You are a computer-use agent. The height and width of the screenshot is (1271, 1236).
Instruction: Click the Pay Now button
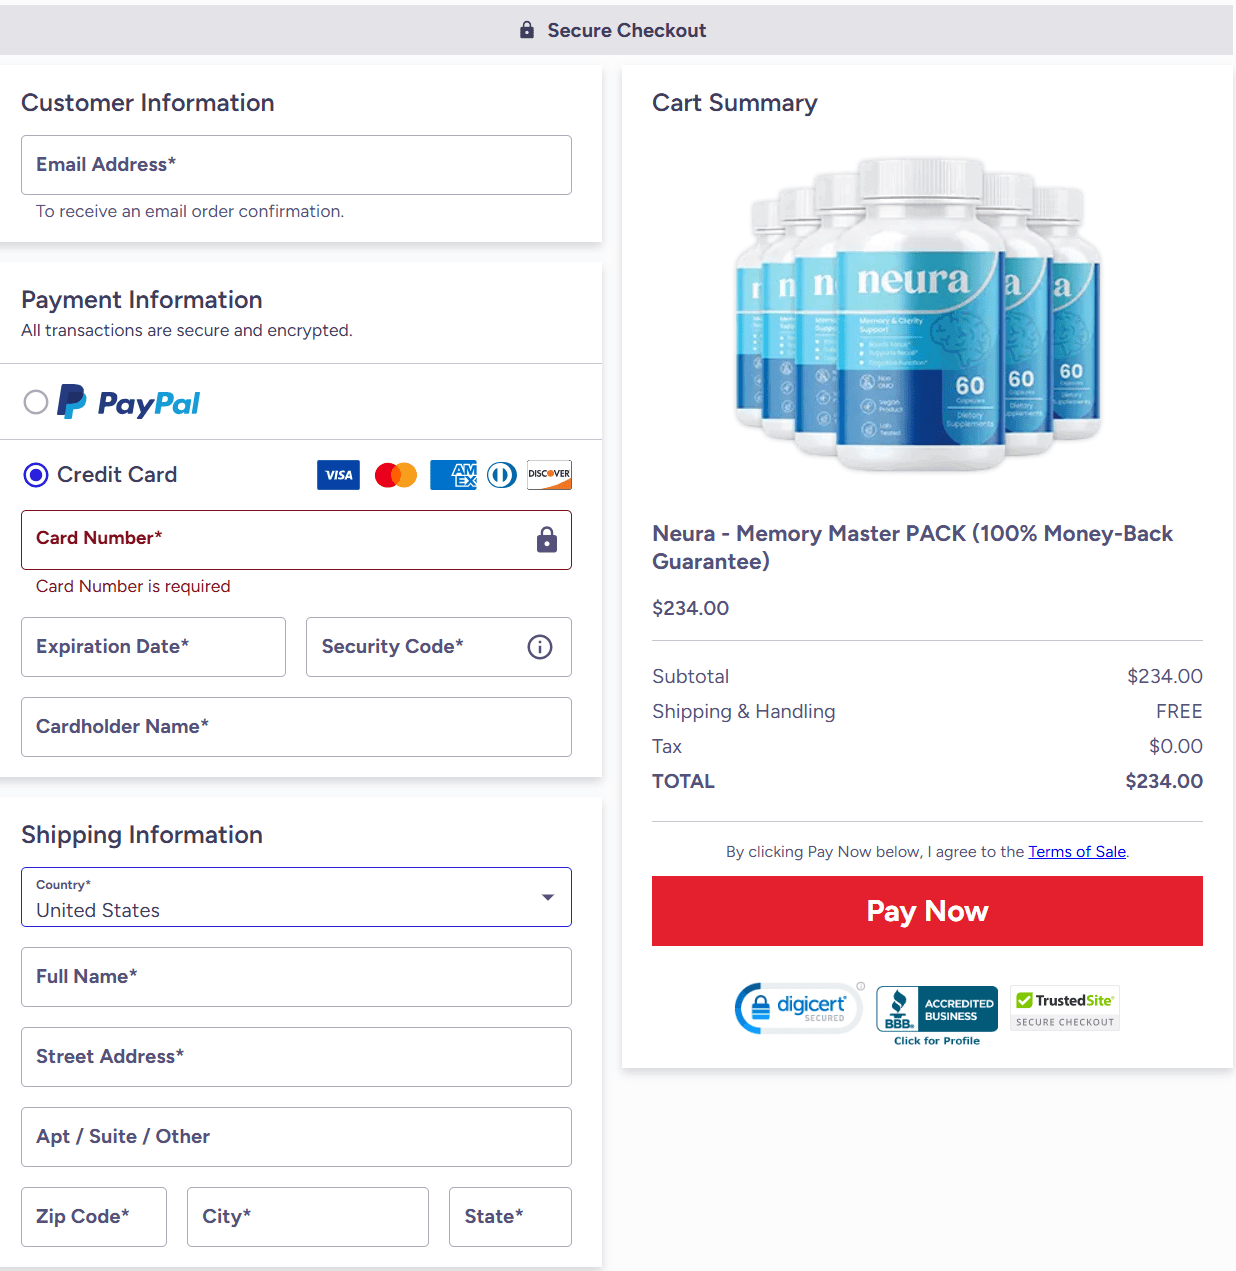tap(927, 911)
